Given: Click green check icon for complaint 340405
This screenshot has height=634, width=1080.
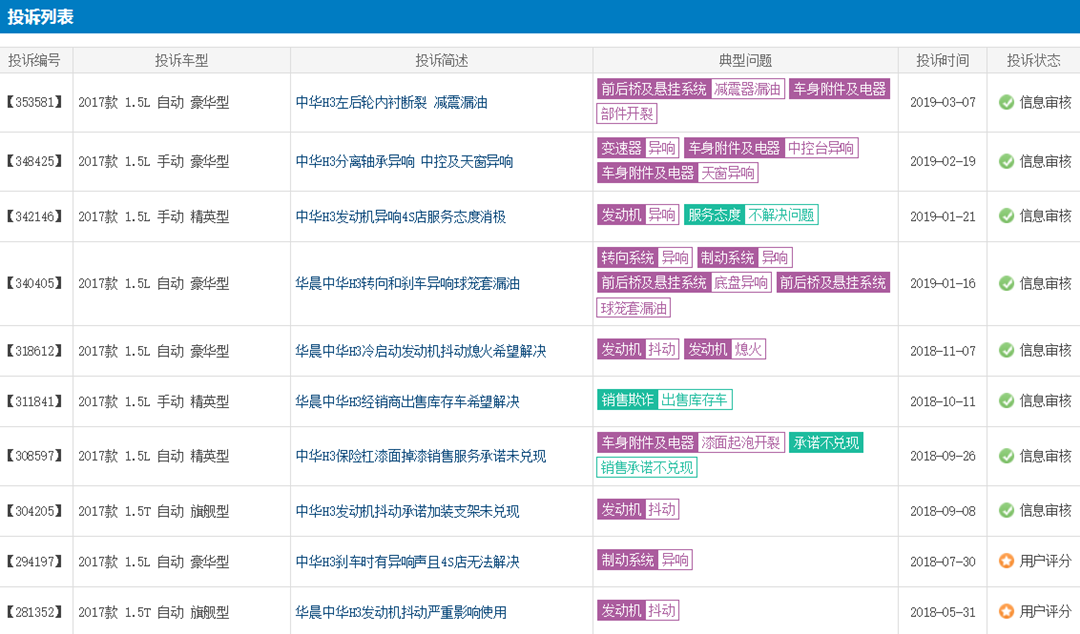Looking at the screenshot, I should pos(1006,283).
